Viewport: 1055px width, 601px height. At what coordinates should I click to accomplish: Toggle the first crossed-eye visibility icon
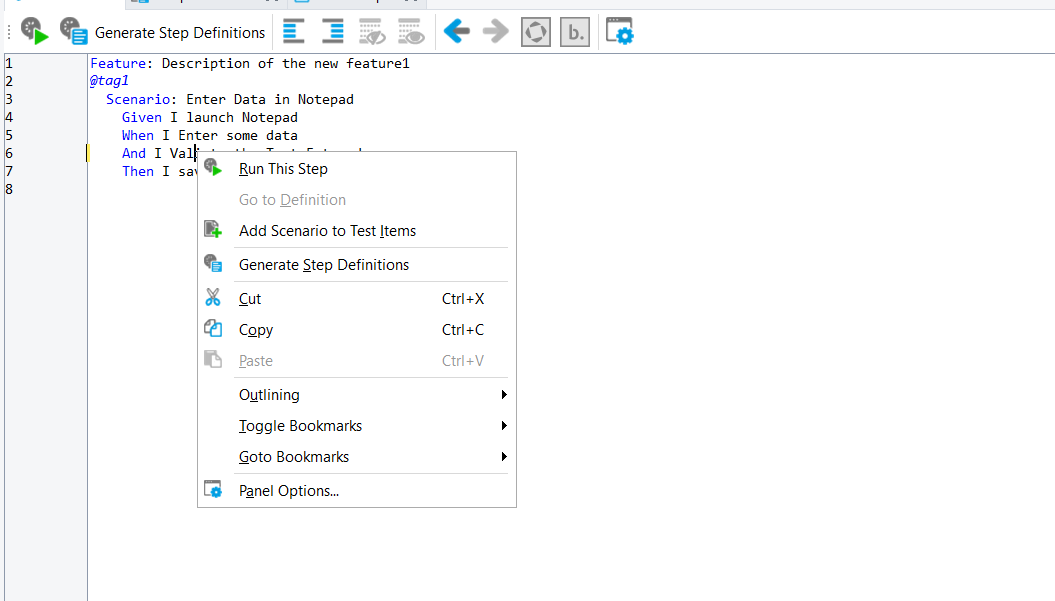[372, 31]
